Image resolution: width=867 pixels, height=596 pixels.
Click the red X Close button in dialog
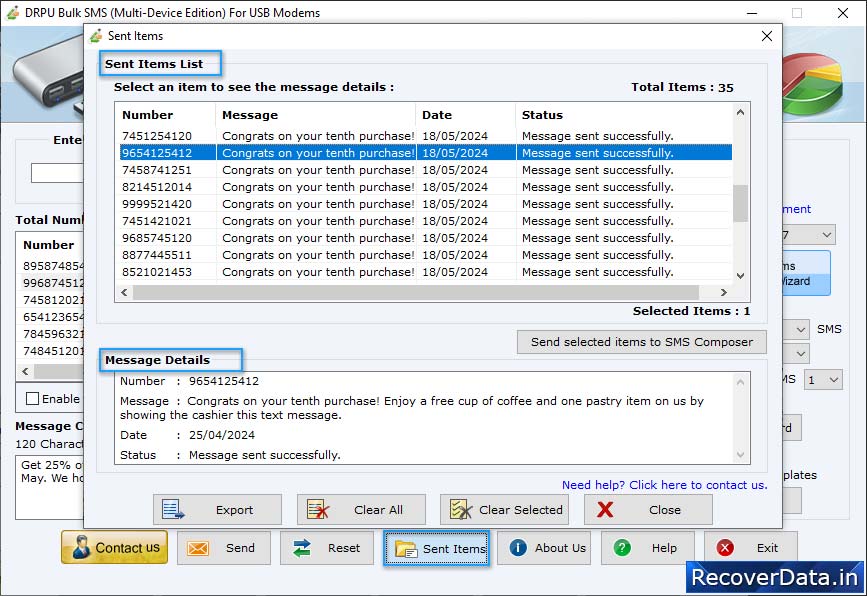pos(648,509)
